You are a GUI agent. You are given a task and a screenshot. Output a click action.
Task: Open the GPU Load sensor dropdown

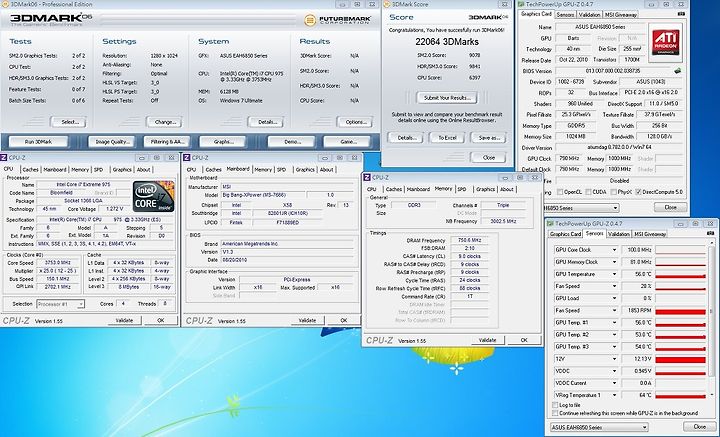pyautogui.click(x=614, y=298)
